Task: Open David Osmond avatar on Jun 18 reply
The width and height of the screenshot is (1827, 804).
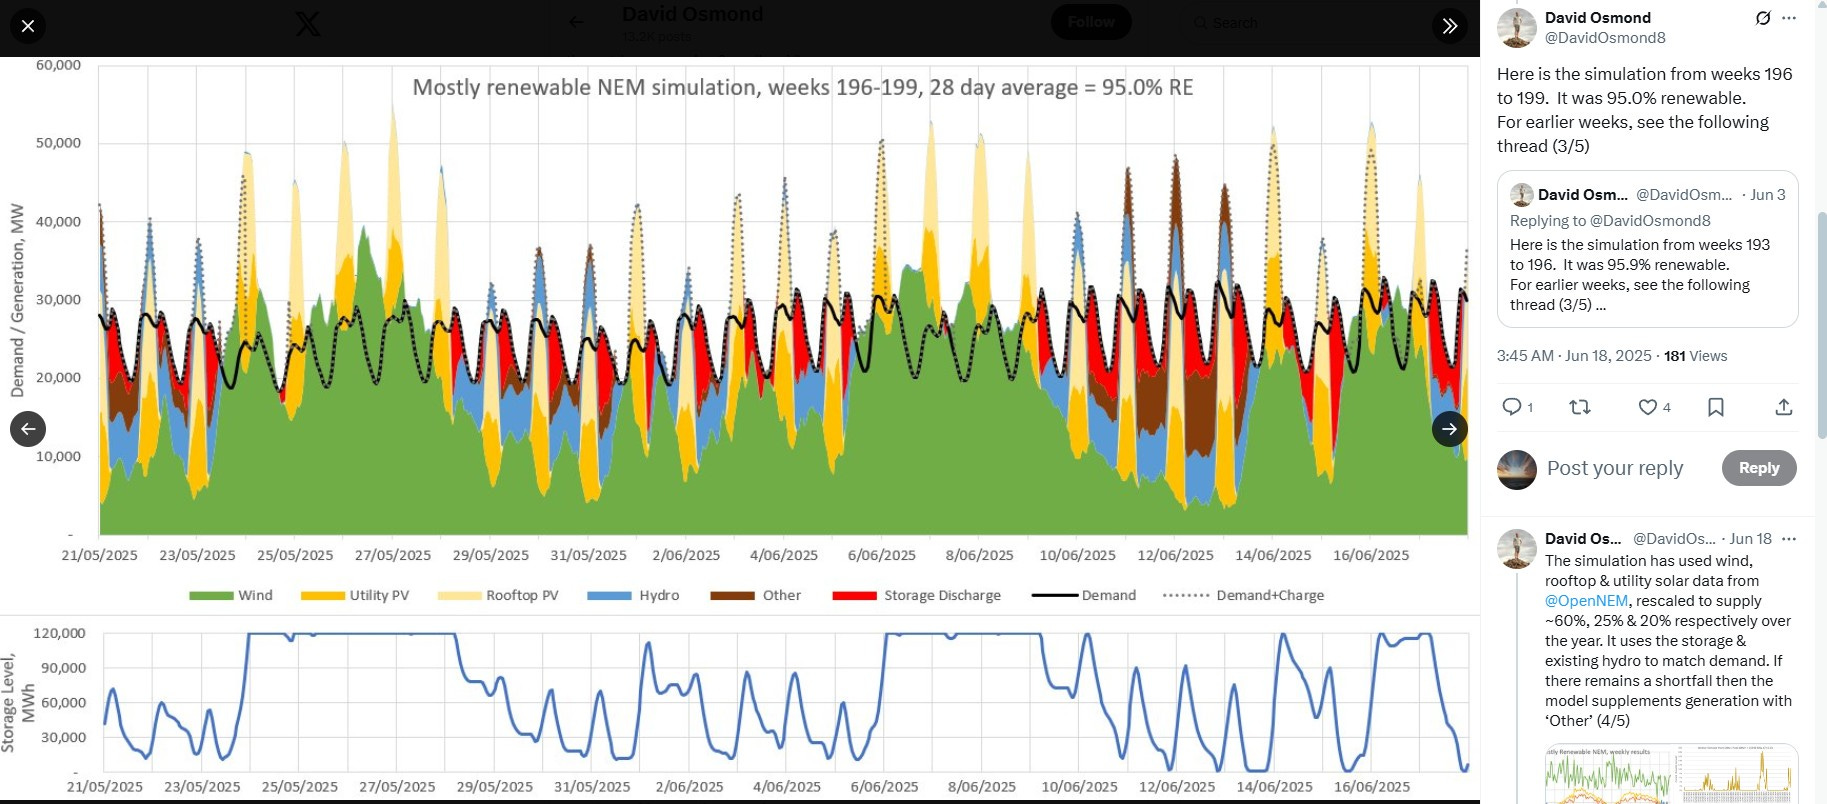Action: pyautogui.click(x=1517, y=549)
